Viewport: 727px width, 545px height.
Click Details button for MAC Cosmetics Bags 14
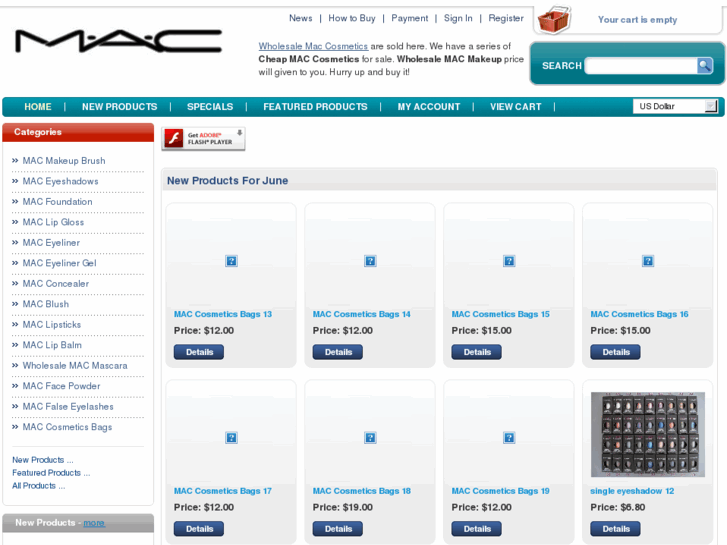tap(338, 352)
